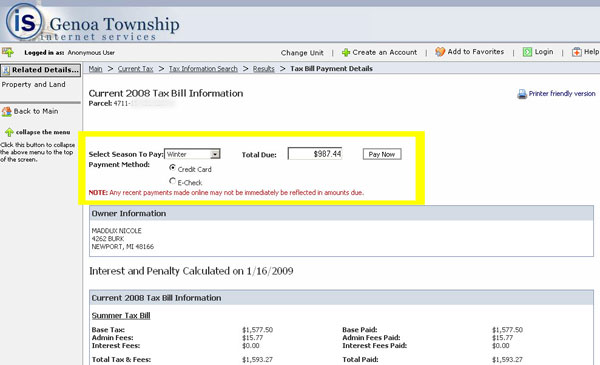Click the Total Due amount field
The width and height of the screenshot is (600, 365).
click(x=315, y=154)
